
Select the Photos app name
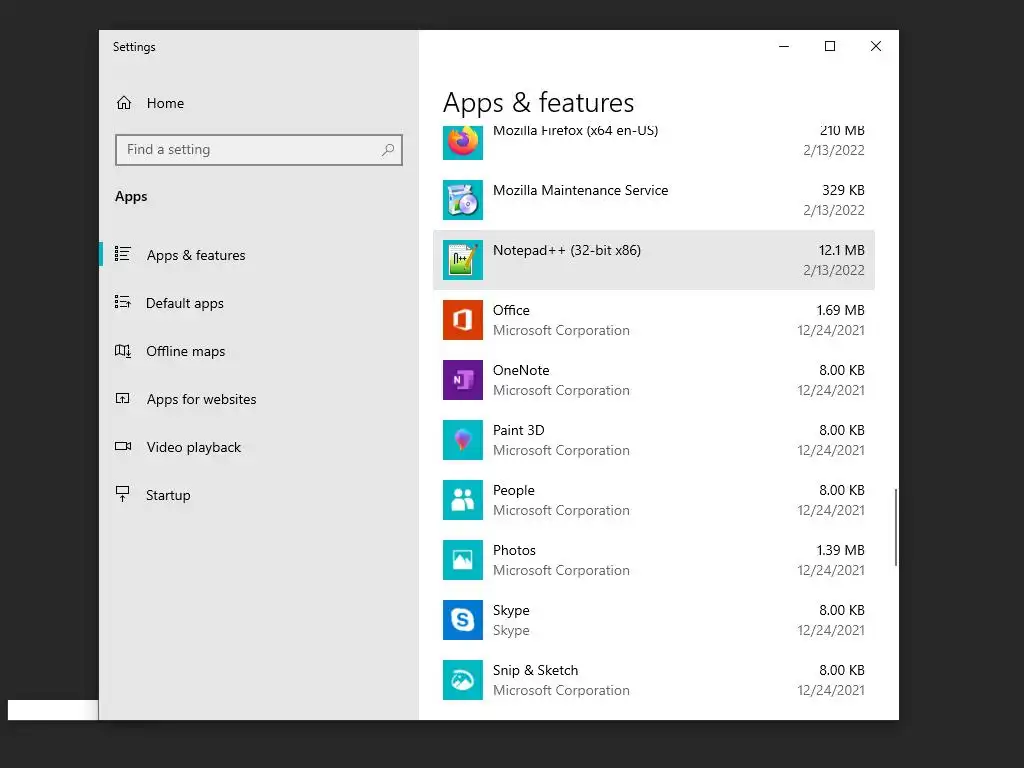pos(515,551)
